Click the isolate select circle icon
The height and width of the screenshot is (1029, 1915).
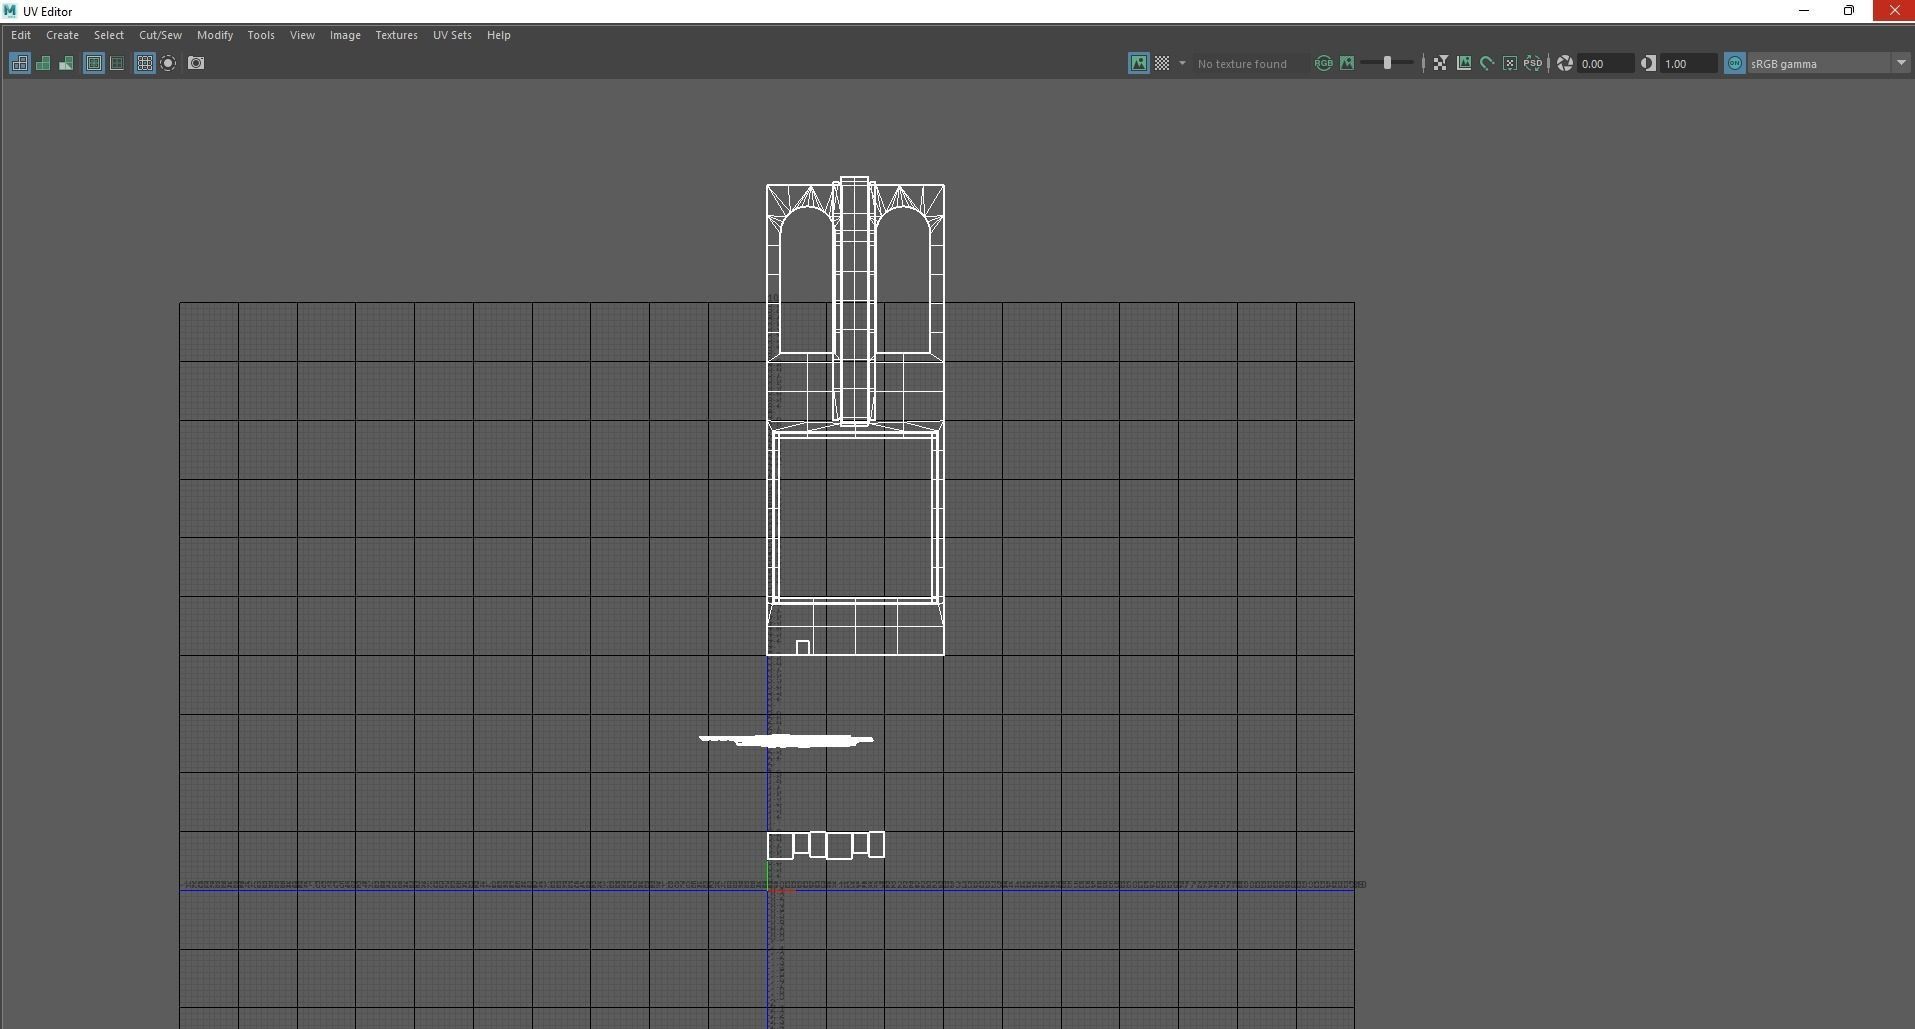[168, 63]
